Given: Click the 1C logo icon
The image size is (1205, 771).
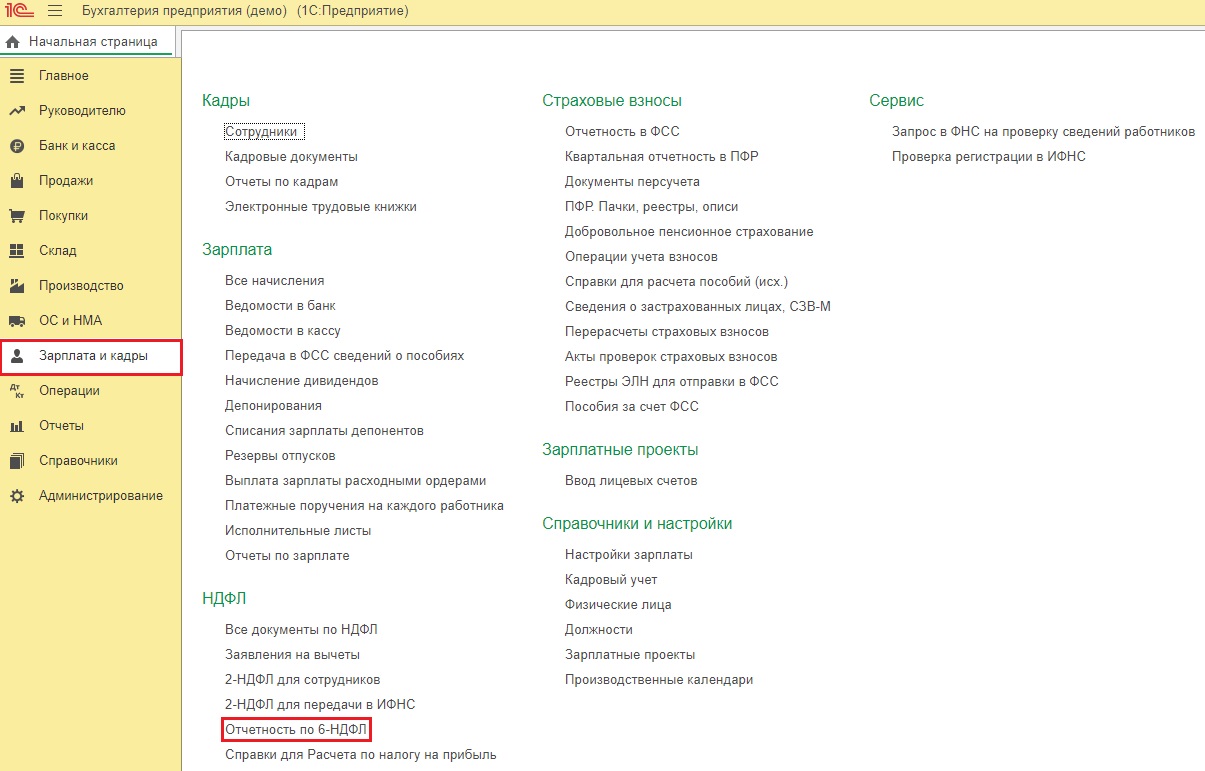Looking at the screenshot, I should click(19, 11).
